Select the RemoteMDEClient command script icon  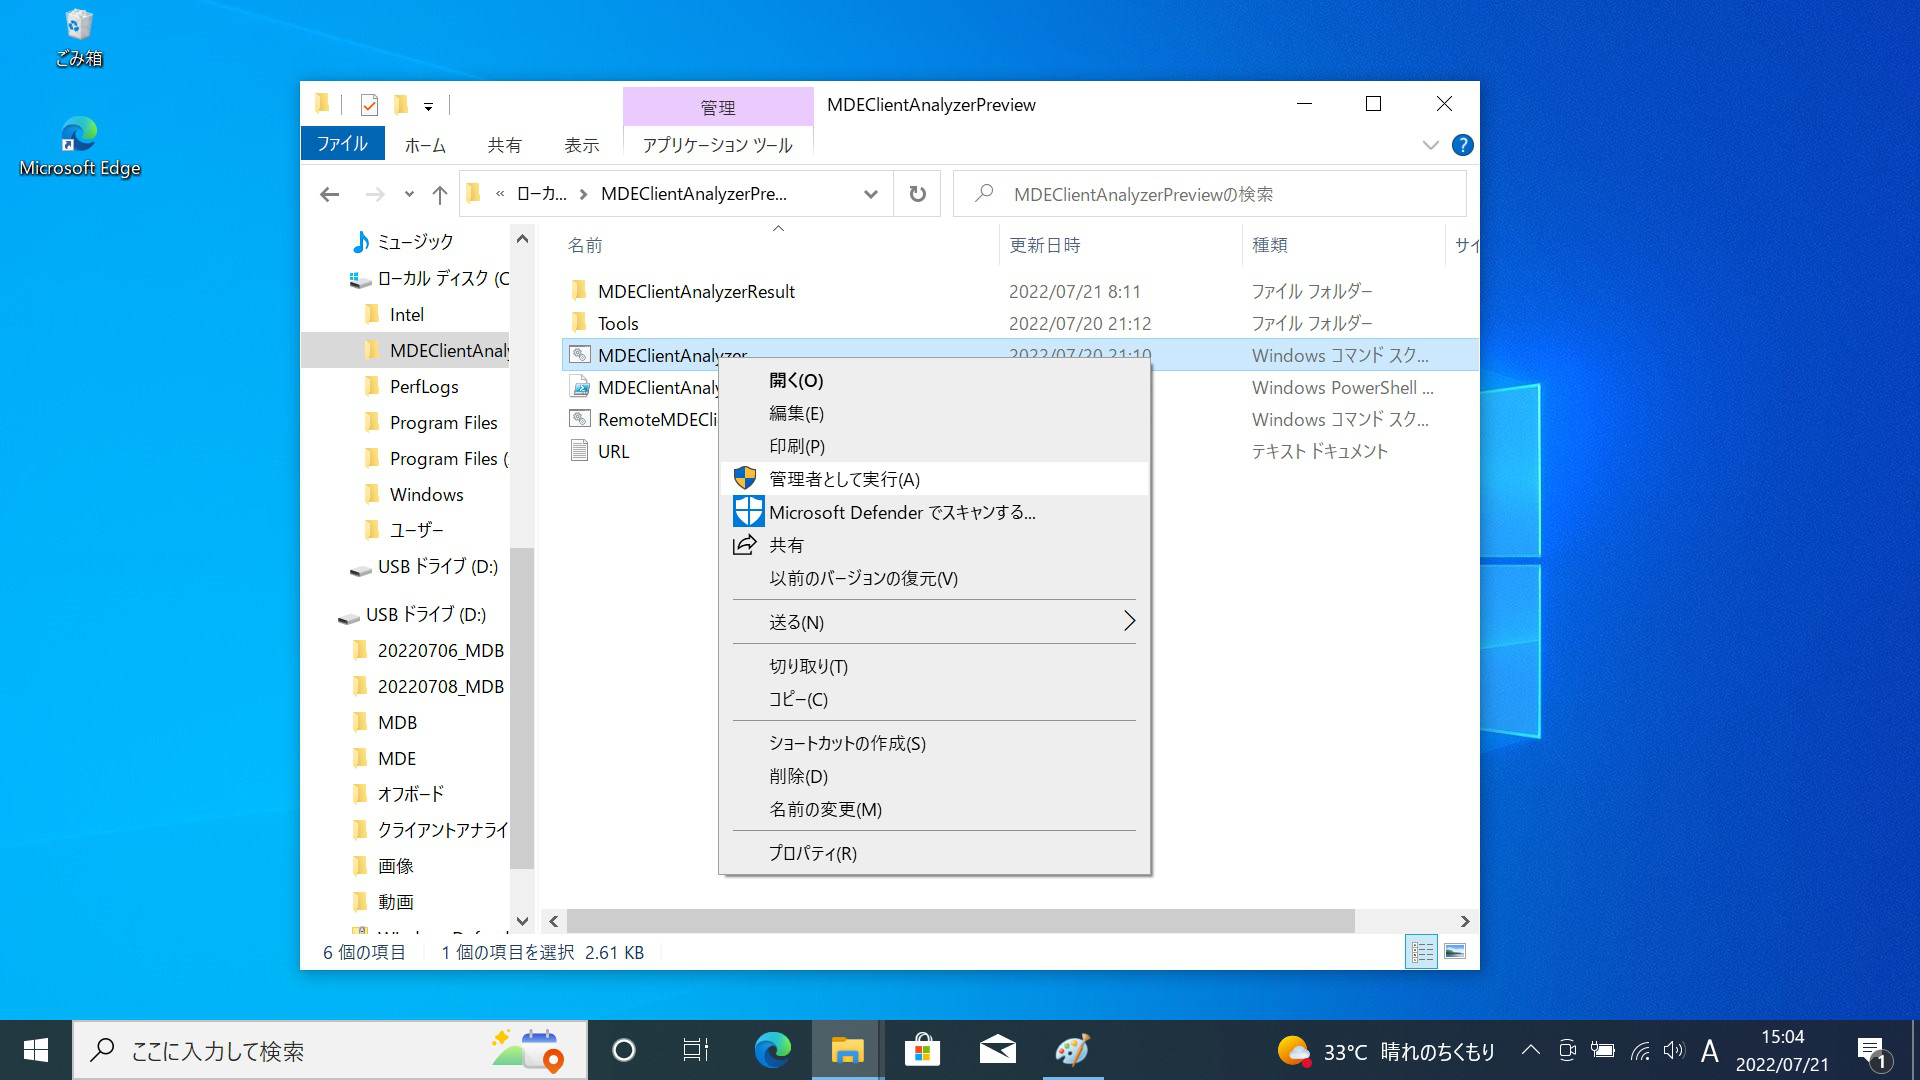[580, 419]
